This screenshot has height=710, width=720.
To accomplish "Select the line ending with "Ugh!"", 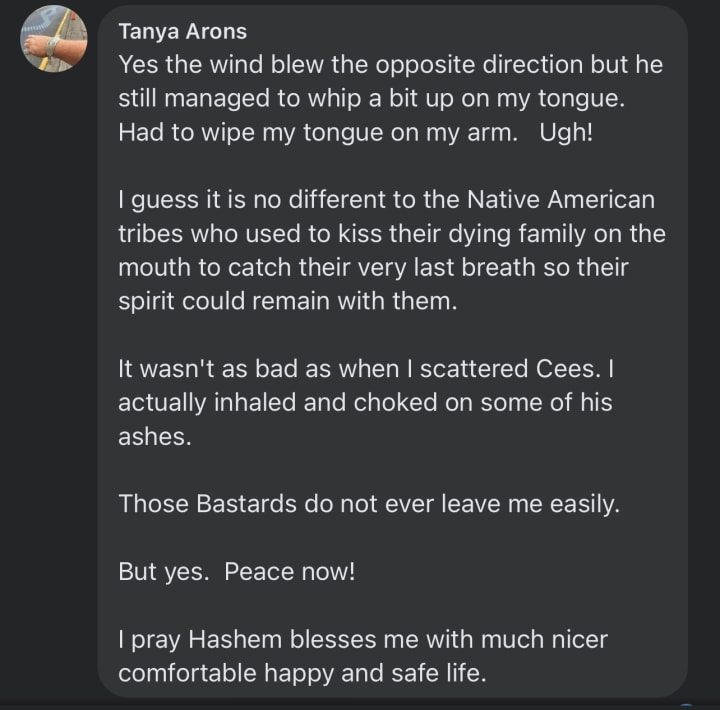I will tap(355, 133).
